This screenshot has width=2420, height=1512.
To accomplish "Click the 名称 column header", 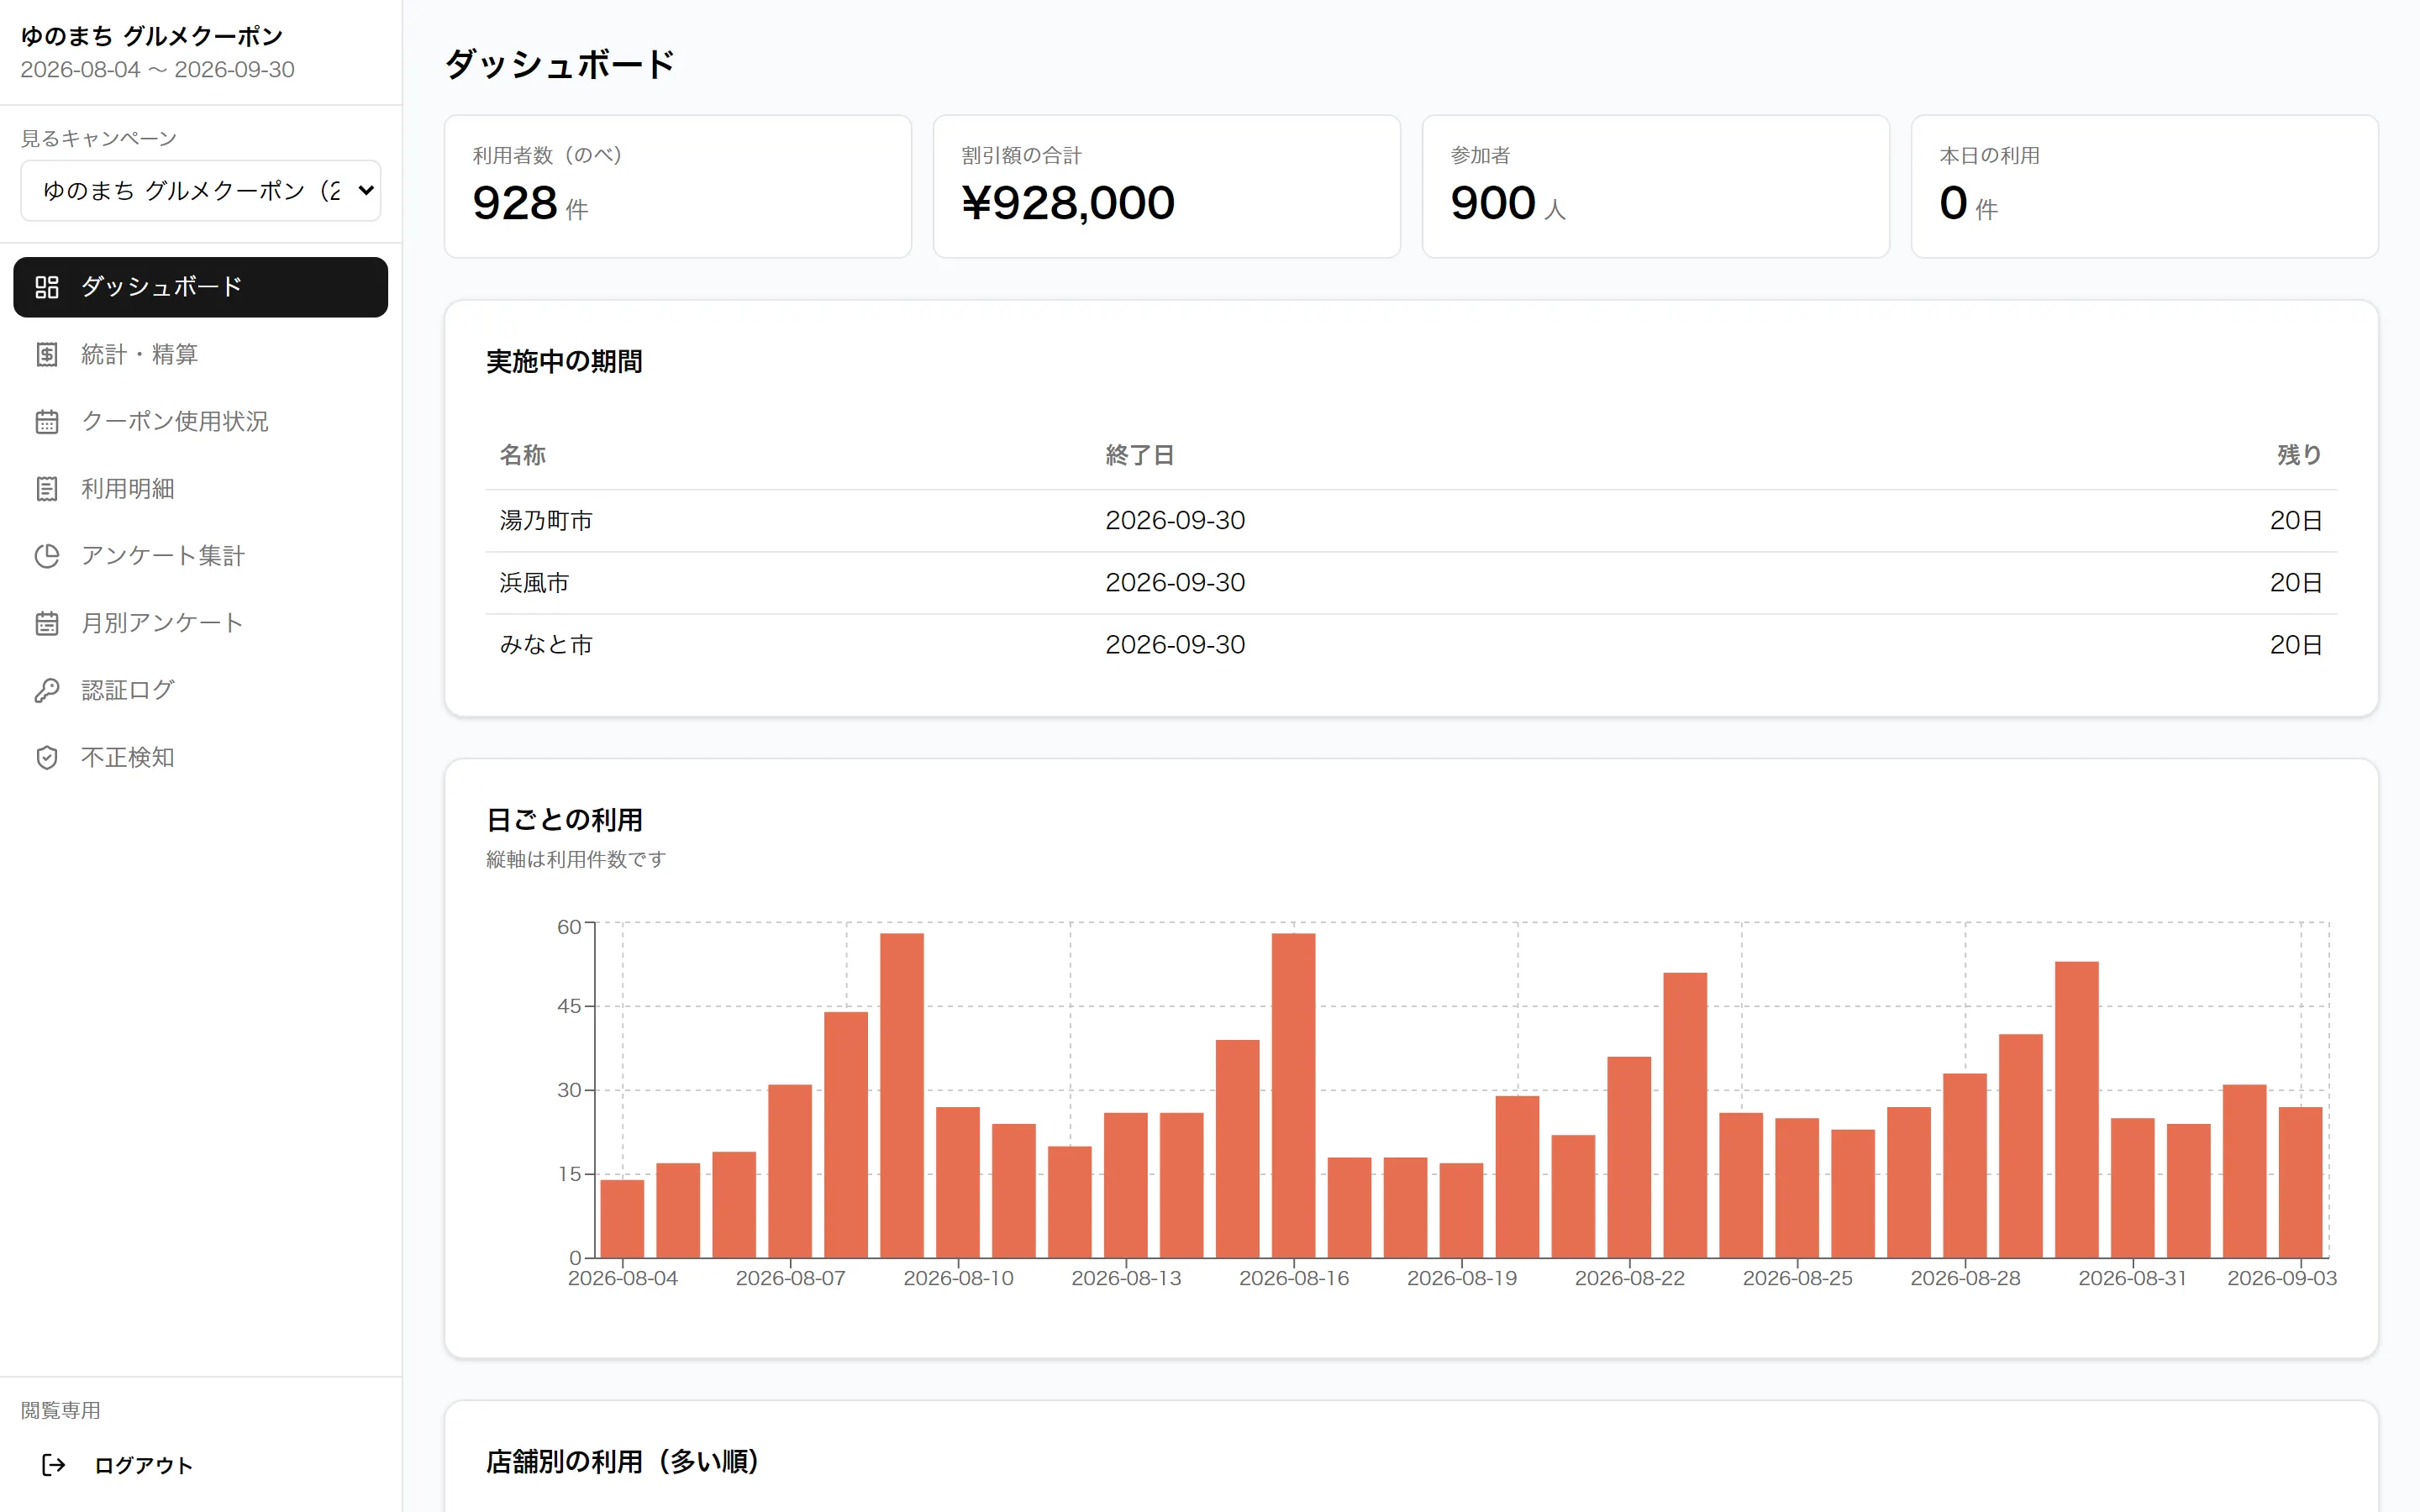I will click(x=523, y=455).
